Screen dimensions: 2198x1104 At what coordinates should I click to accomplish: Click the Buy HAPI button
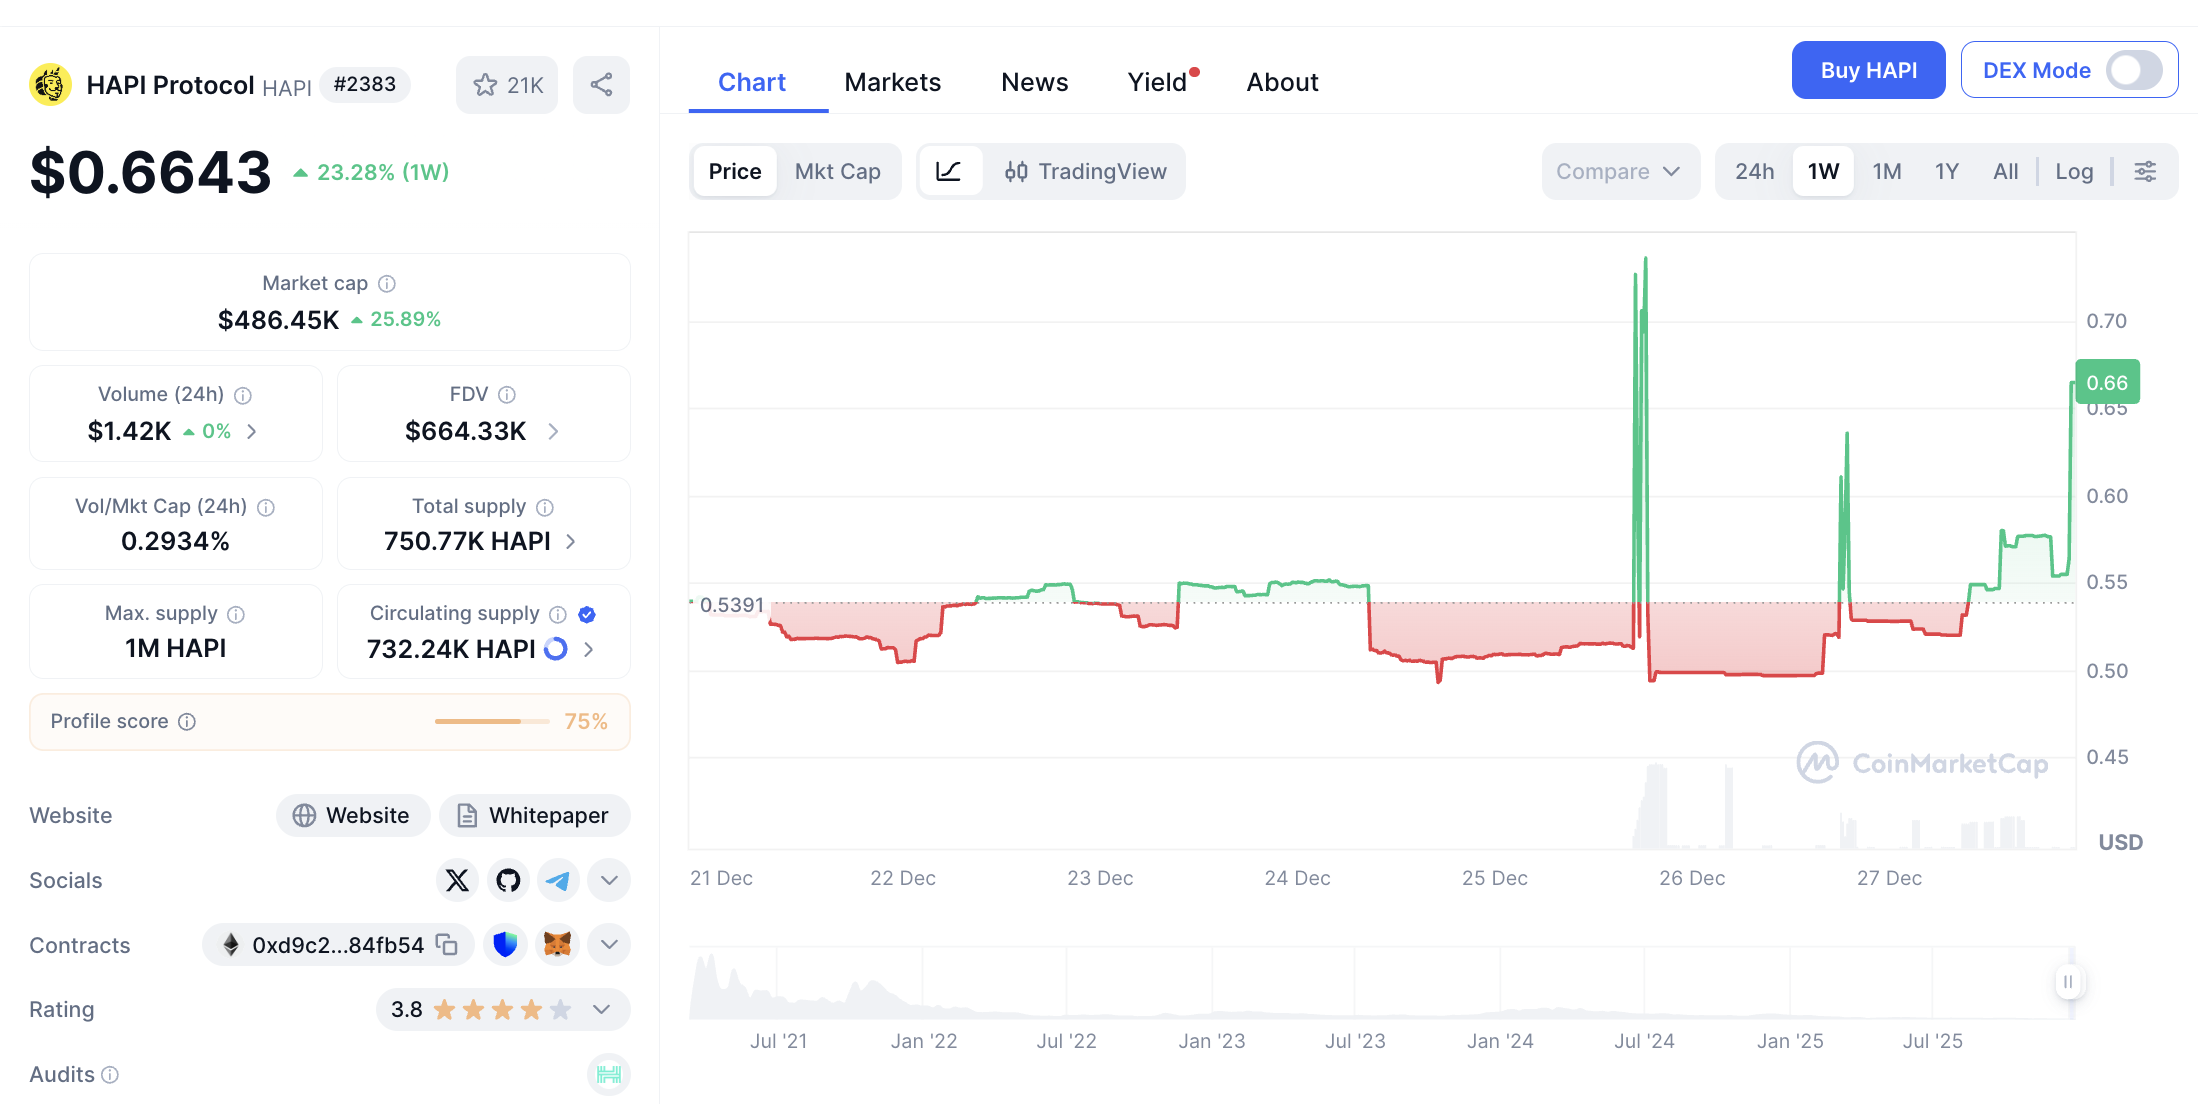pos(1868,70)
